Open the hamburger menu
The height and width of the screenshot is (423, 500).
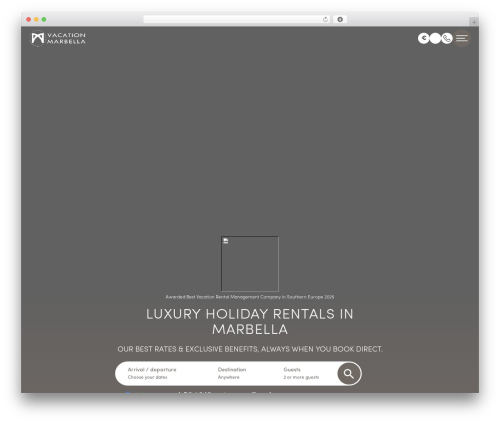click(x=462, y=38)
